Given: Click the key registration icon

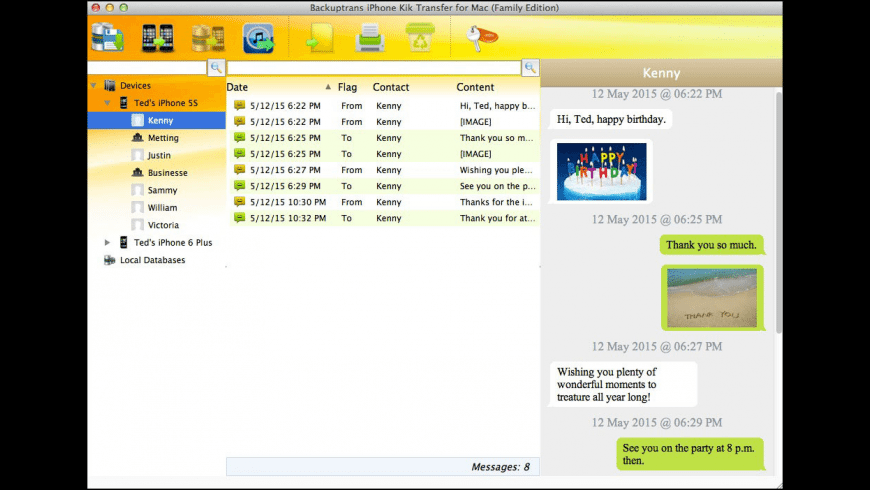Looking at the screenshot, I should (x=480, y=38).
